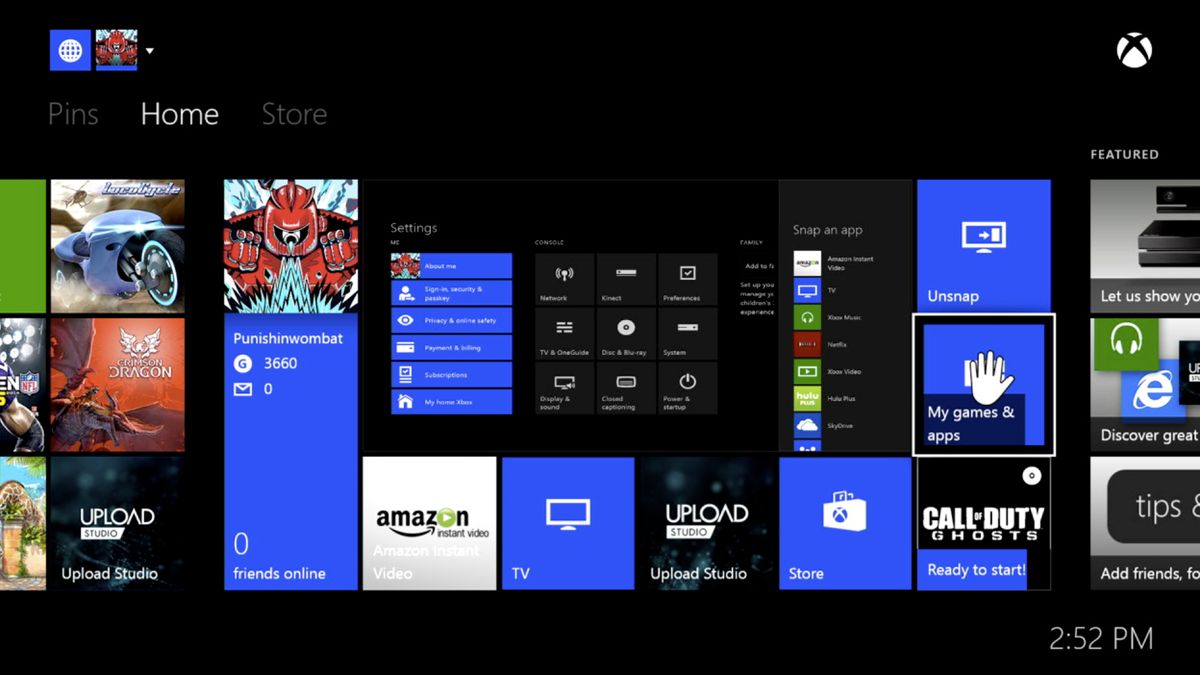The image size is (1200, 675).
Task: Switch to the Store tab
Action: point(293,114)
